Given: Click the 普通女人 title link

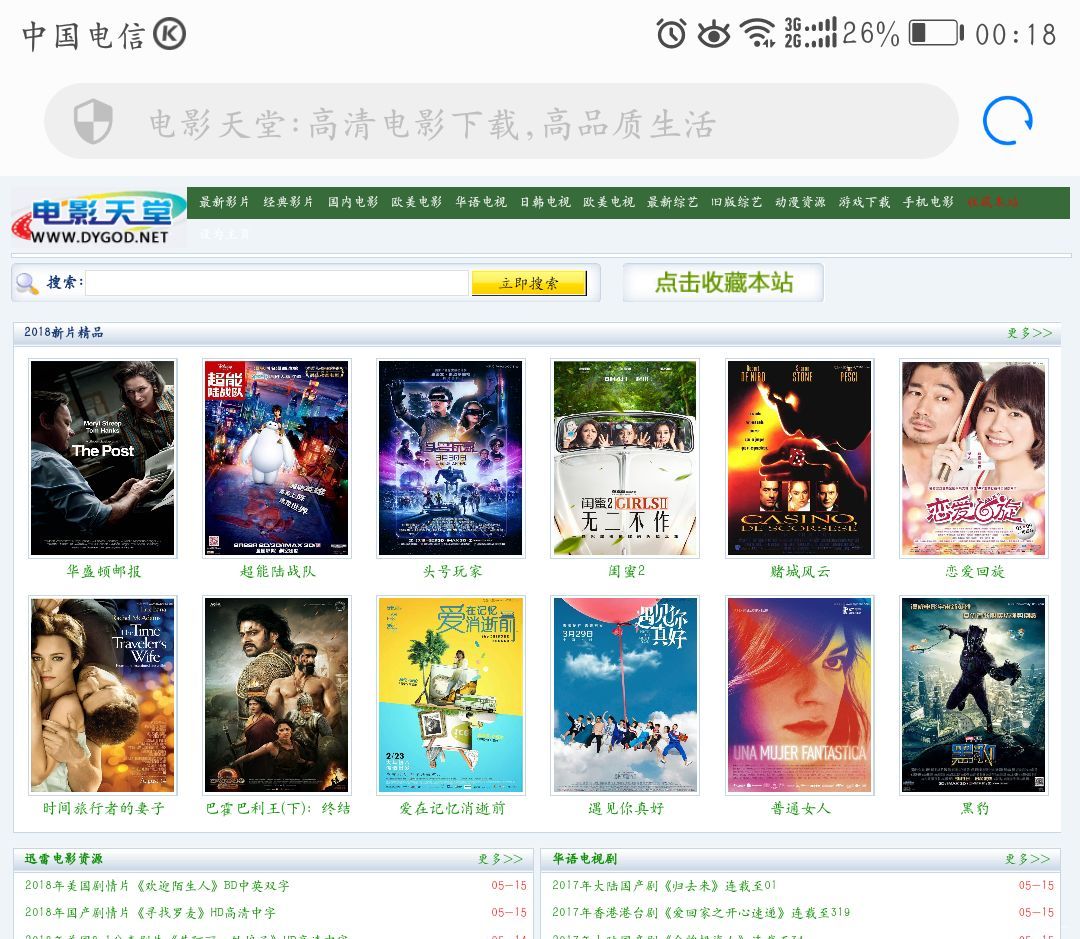Looking at the screenshot, I should point(800,808).
